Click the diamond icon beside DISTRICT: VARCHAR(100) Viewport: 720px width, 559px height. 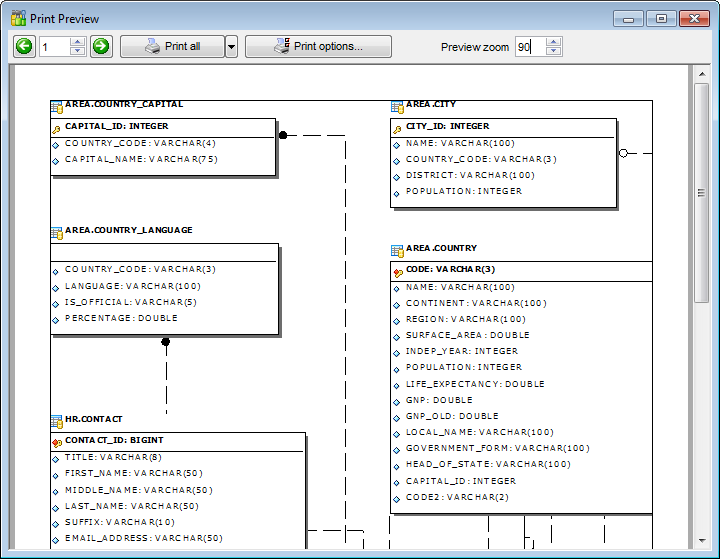pyautogui.click(x=397, y=177)
